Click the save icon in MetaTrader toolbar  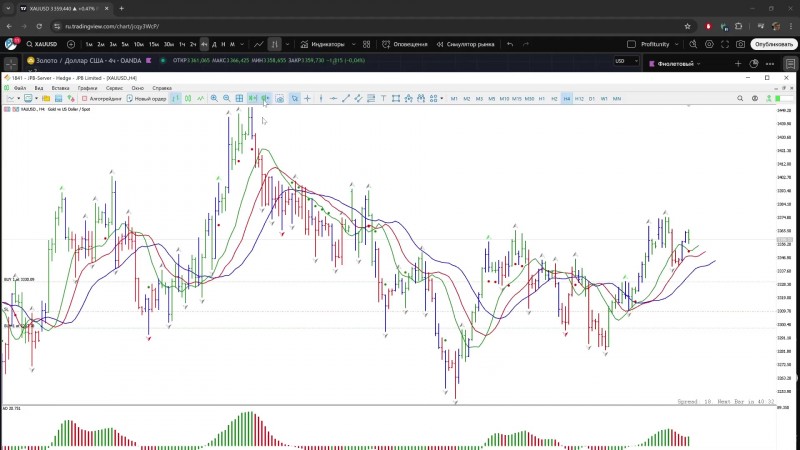click(x=58, y=98)
